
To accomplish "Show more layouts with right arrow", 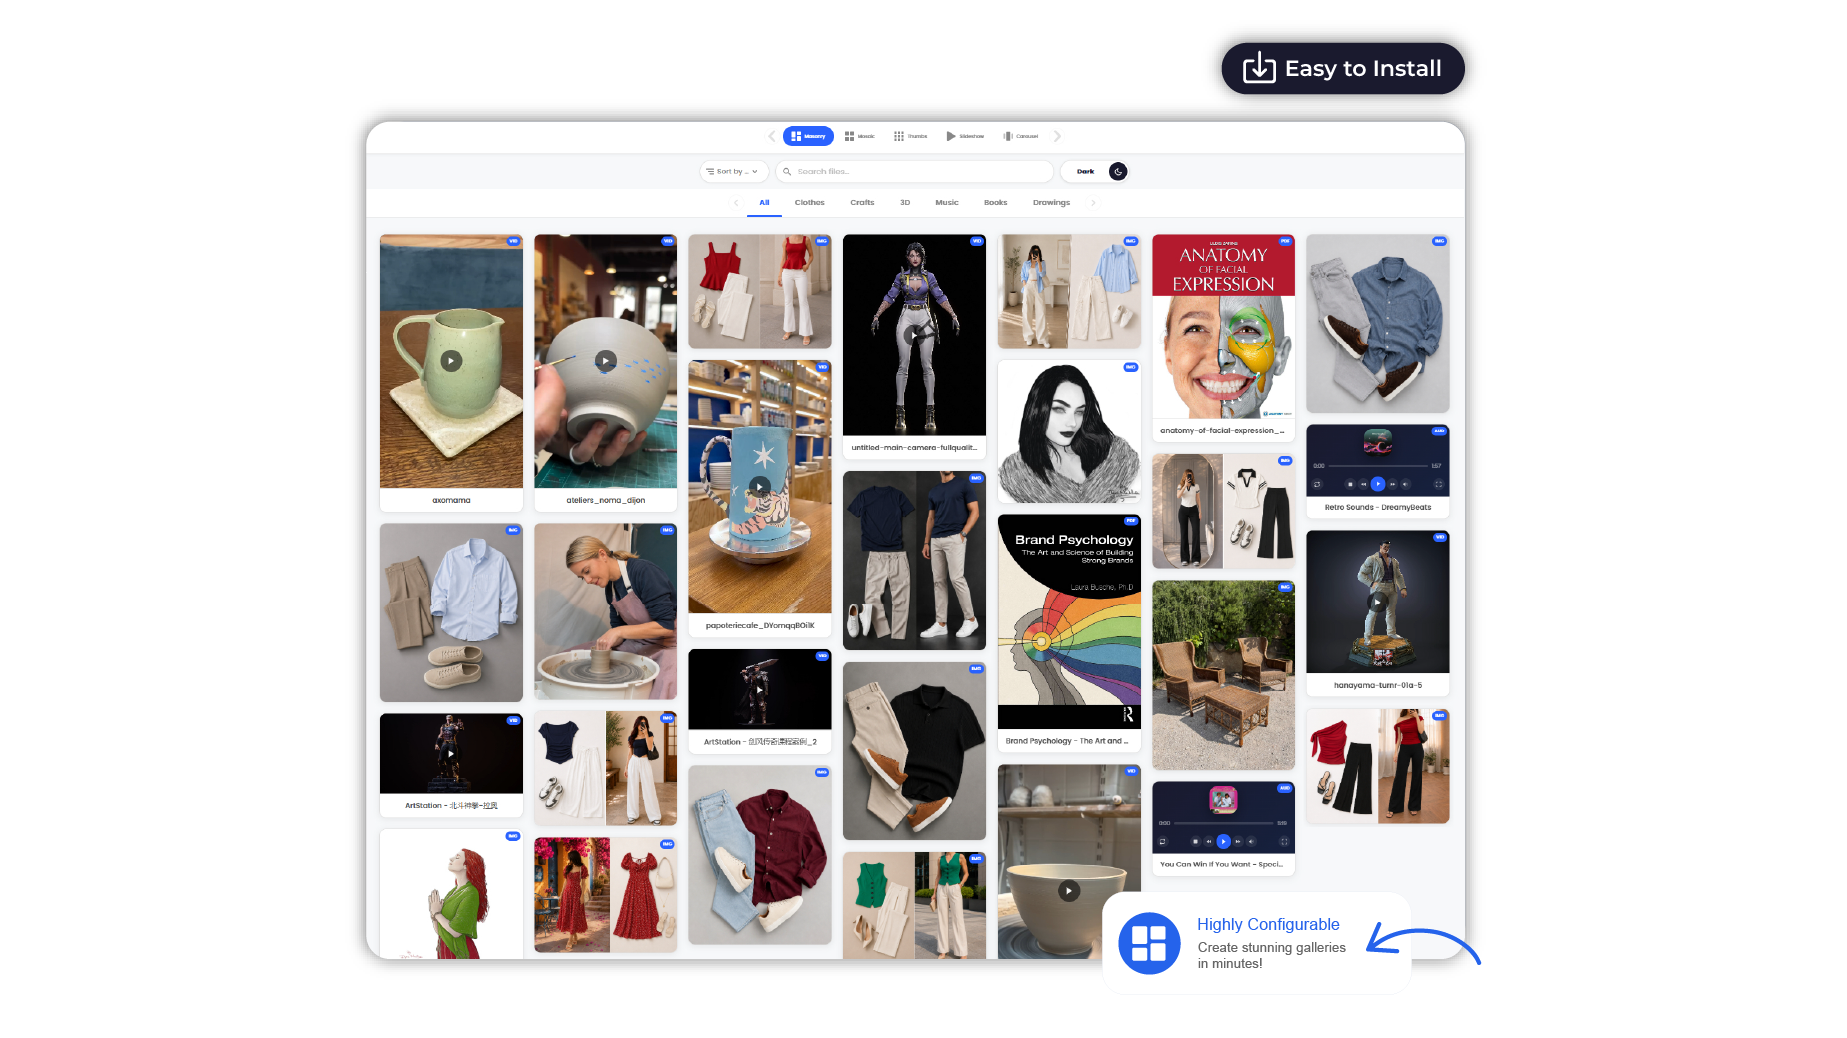I will pos(1057,136).
